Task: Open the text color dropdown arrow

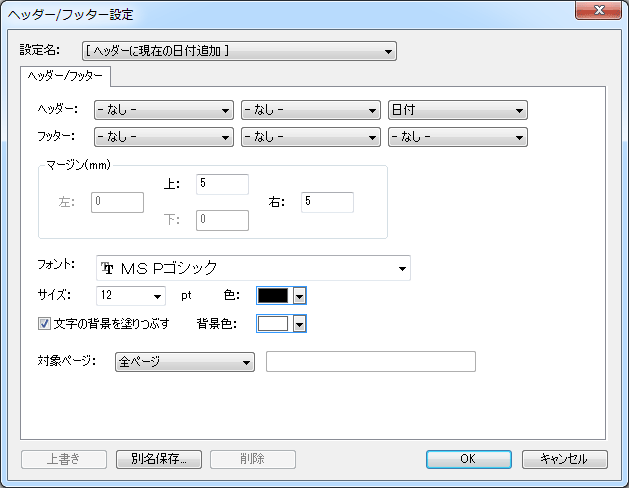Action: [x=298, y=295]
